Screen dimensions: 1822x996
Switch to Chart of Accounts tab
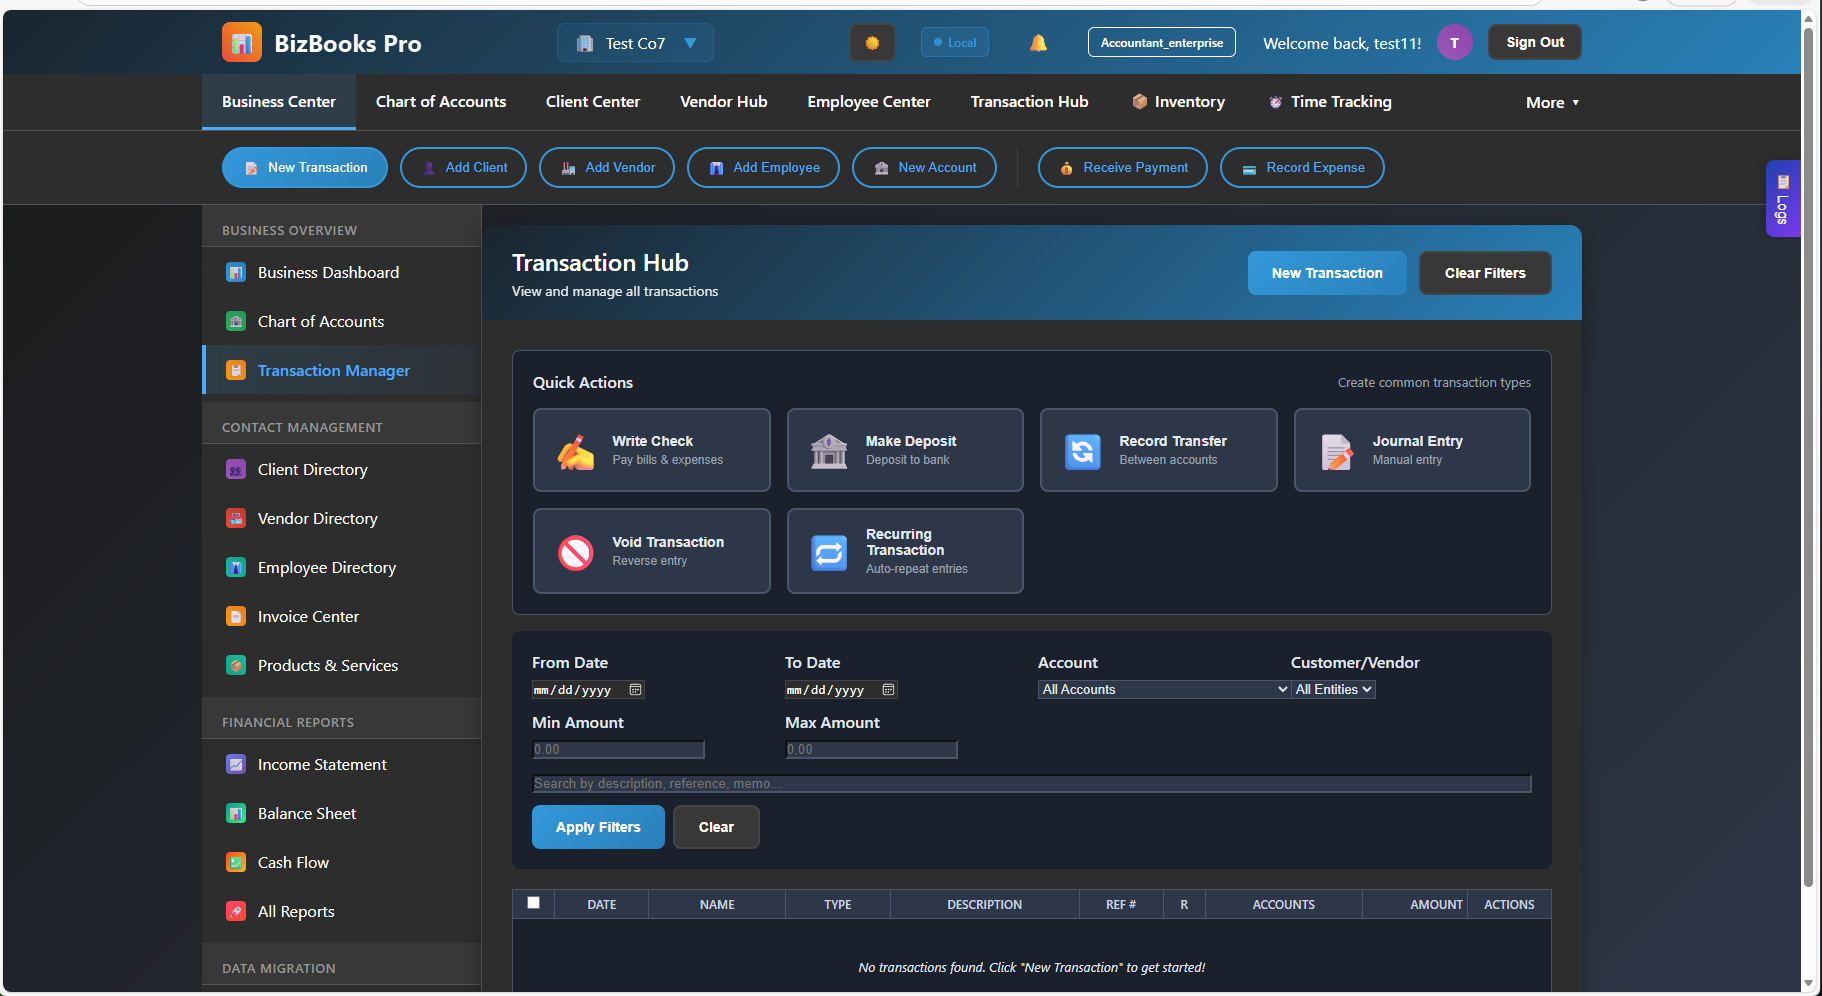(x=441, y=102)
